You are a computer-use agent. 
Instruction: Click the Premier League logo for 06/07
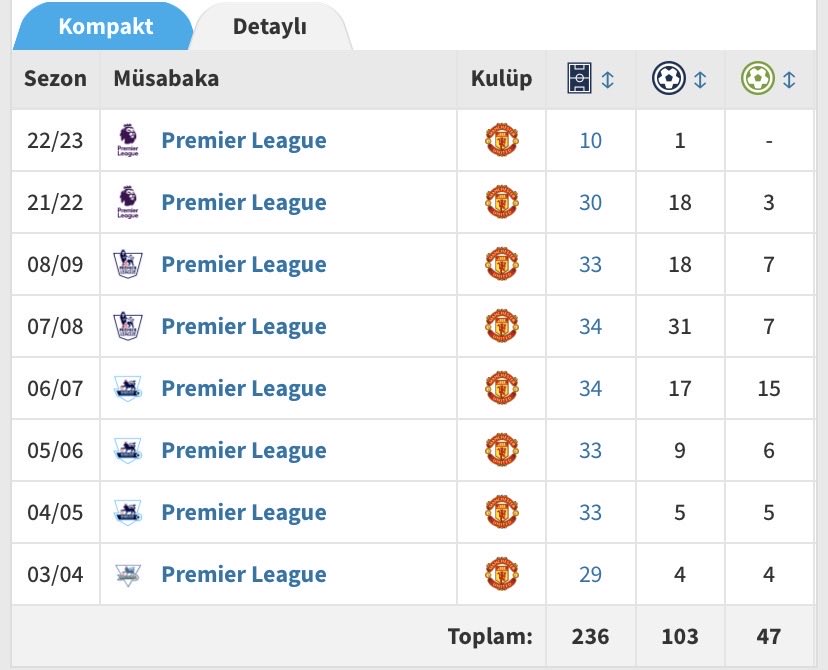[x=128, y=388]
